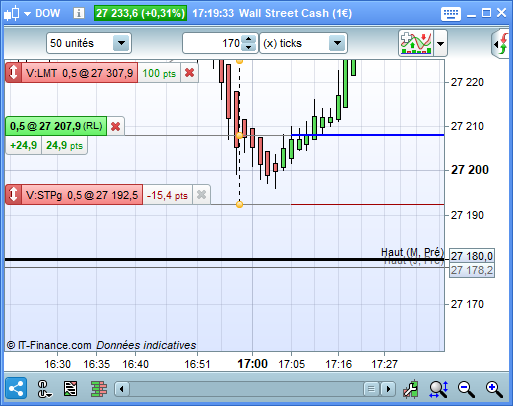
Task: Open the (x) ticks timeframe dropdown
Action: click(303, 43)
